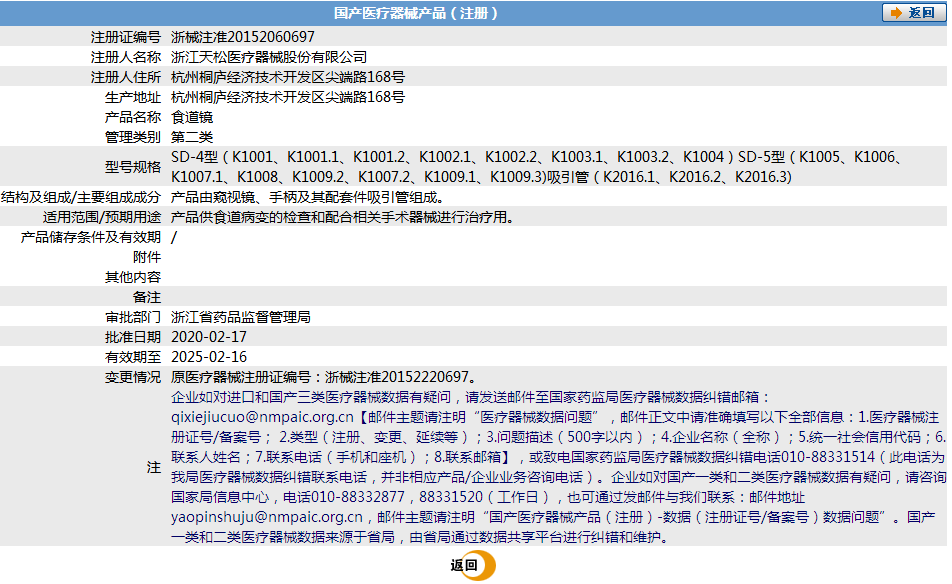
Task: Select the 产品储存条件及有效期 label
Action: tap(91, 237)
